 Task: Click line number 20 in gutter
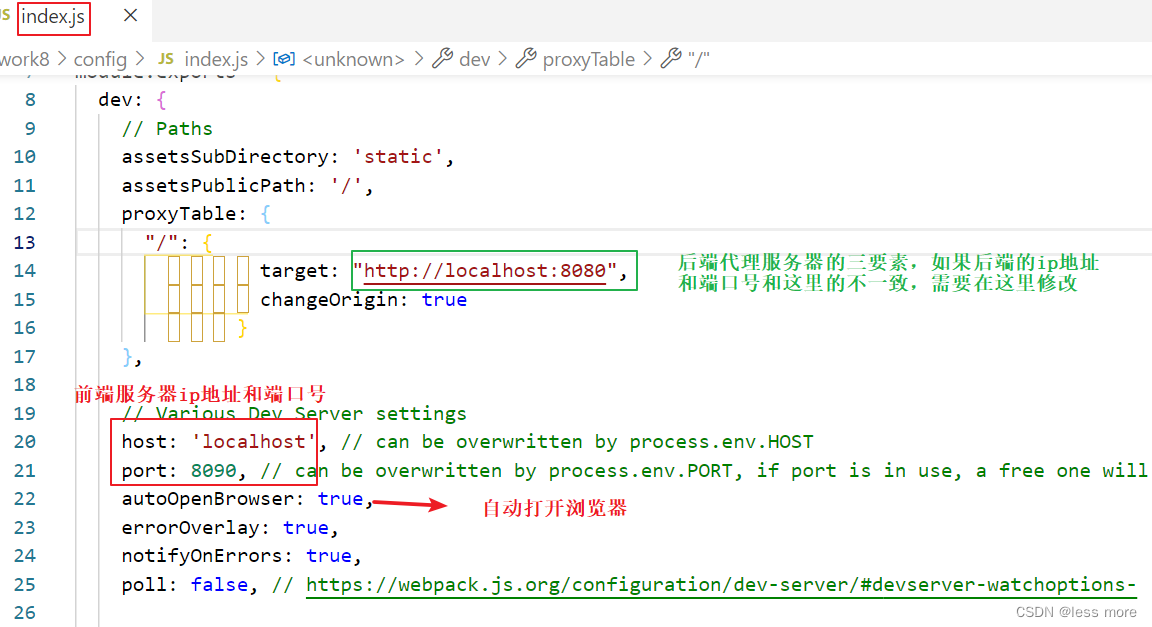pyautogui.click(x=24, y=442)
